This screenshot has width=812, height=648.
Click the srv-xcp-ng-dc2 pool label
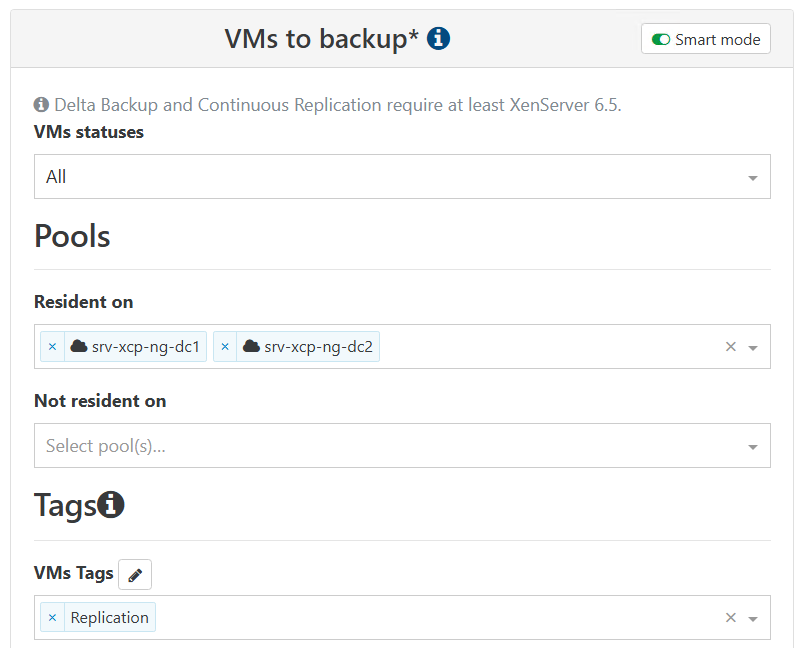(x=318, y=347)
